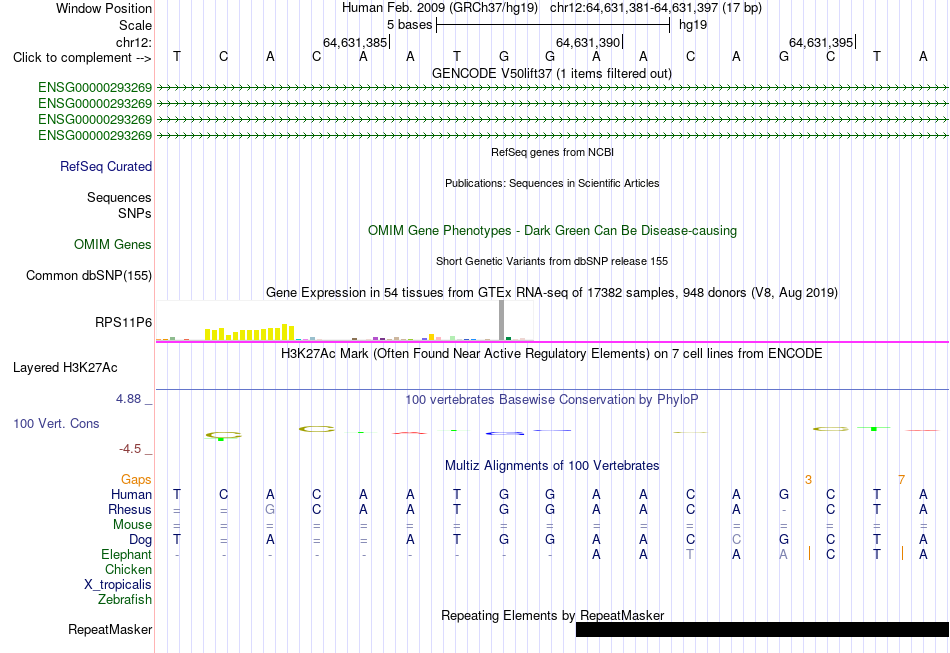The width and height of the screenshot is (950, 653).
Task: Select the Mouse species label
Action: [132, 525]
